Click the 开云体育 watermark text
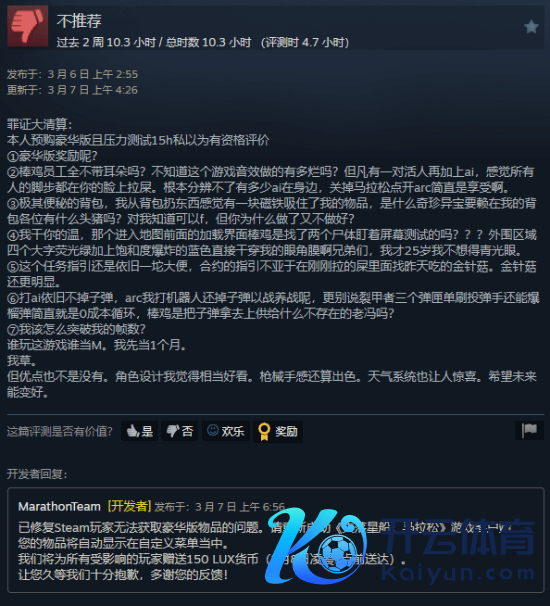 pos(460,537)
